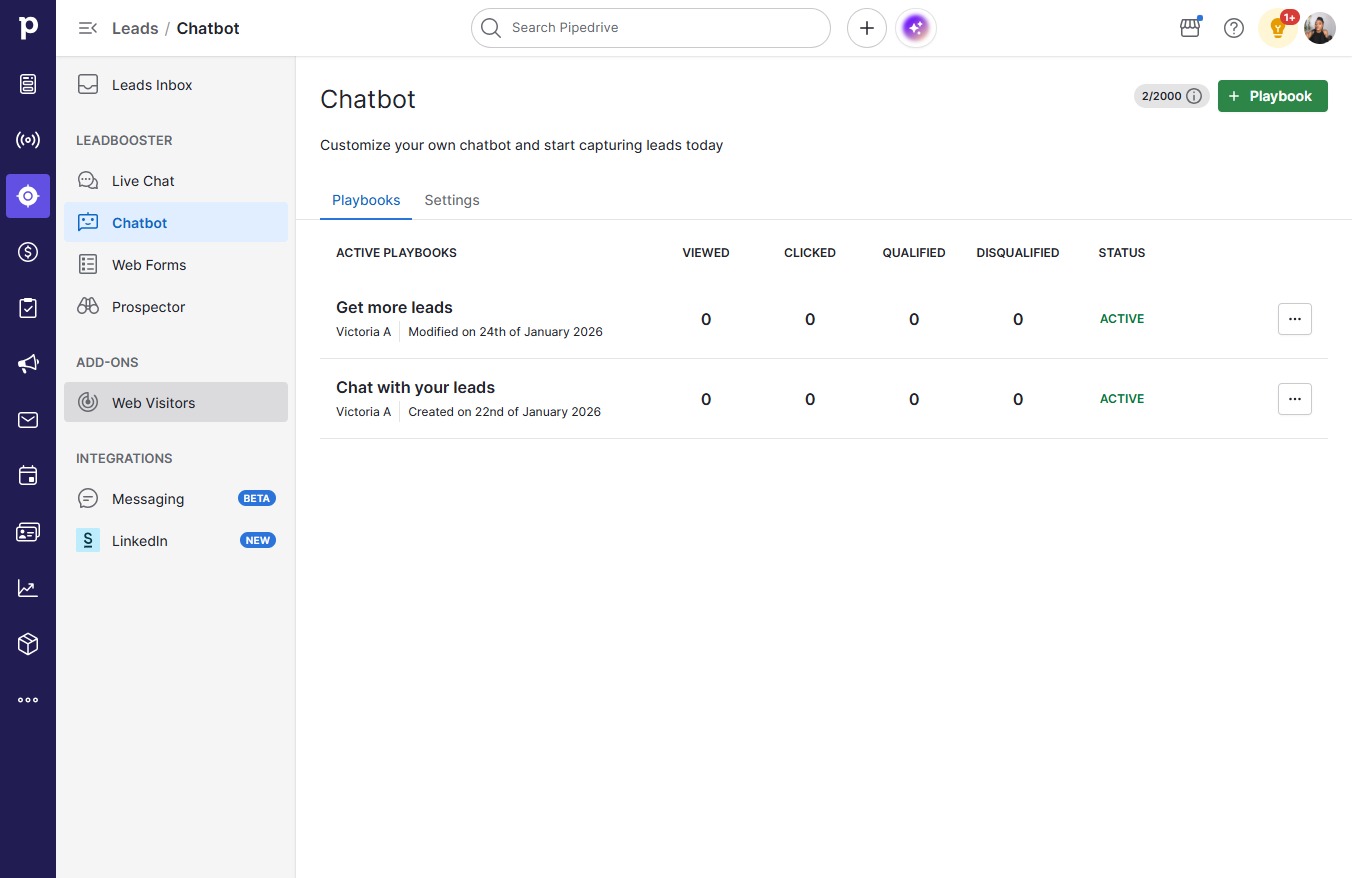Click the BETA badge next to Messaging
The image size is (1352, 878).
[x=257, y=498]
